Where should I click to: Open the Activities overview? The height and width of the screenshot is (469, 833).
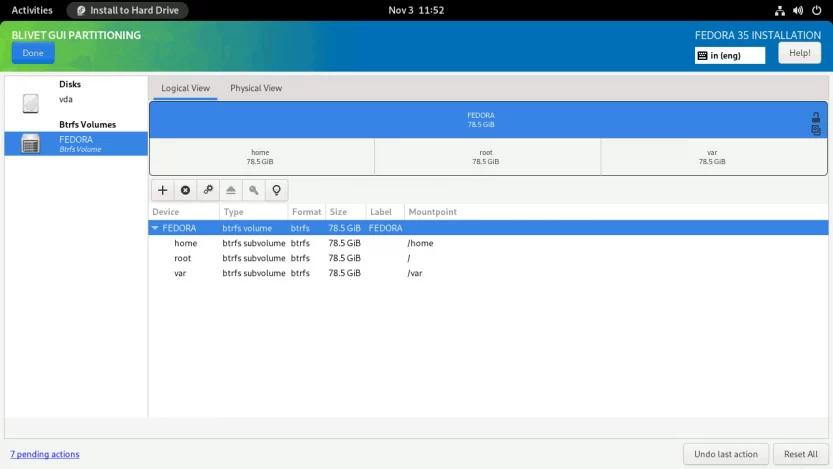pos(32,10)
